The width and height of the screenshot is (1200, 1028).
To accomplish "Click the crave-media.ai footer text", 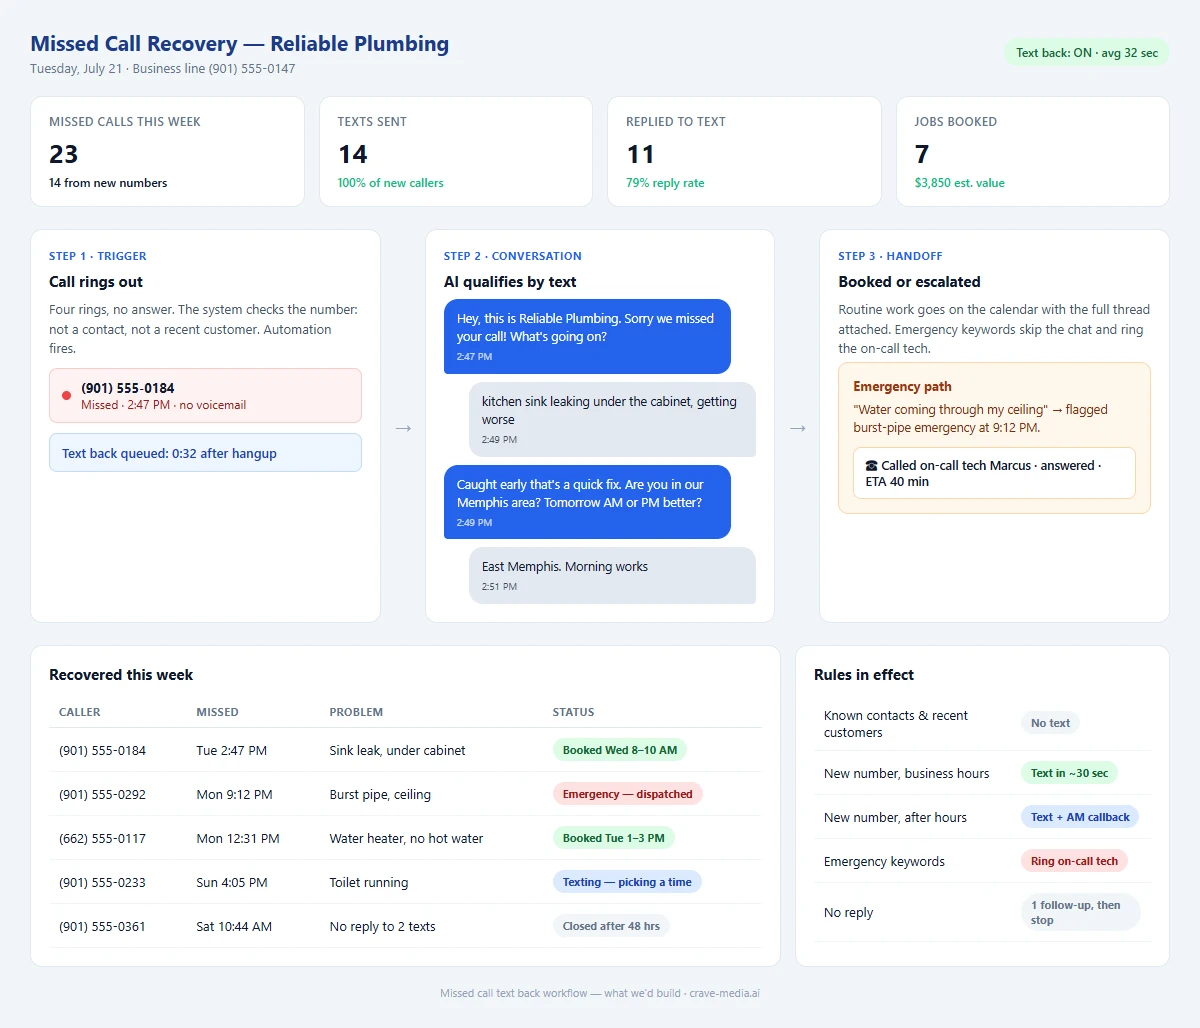I will pos(724,993).
